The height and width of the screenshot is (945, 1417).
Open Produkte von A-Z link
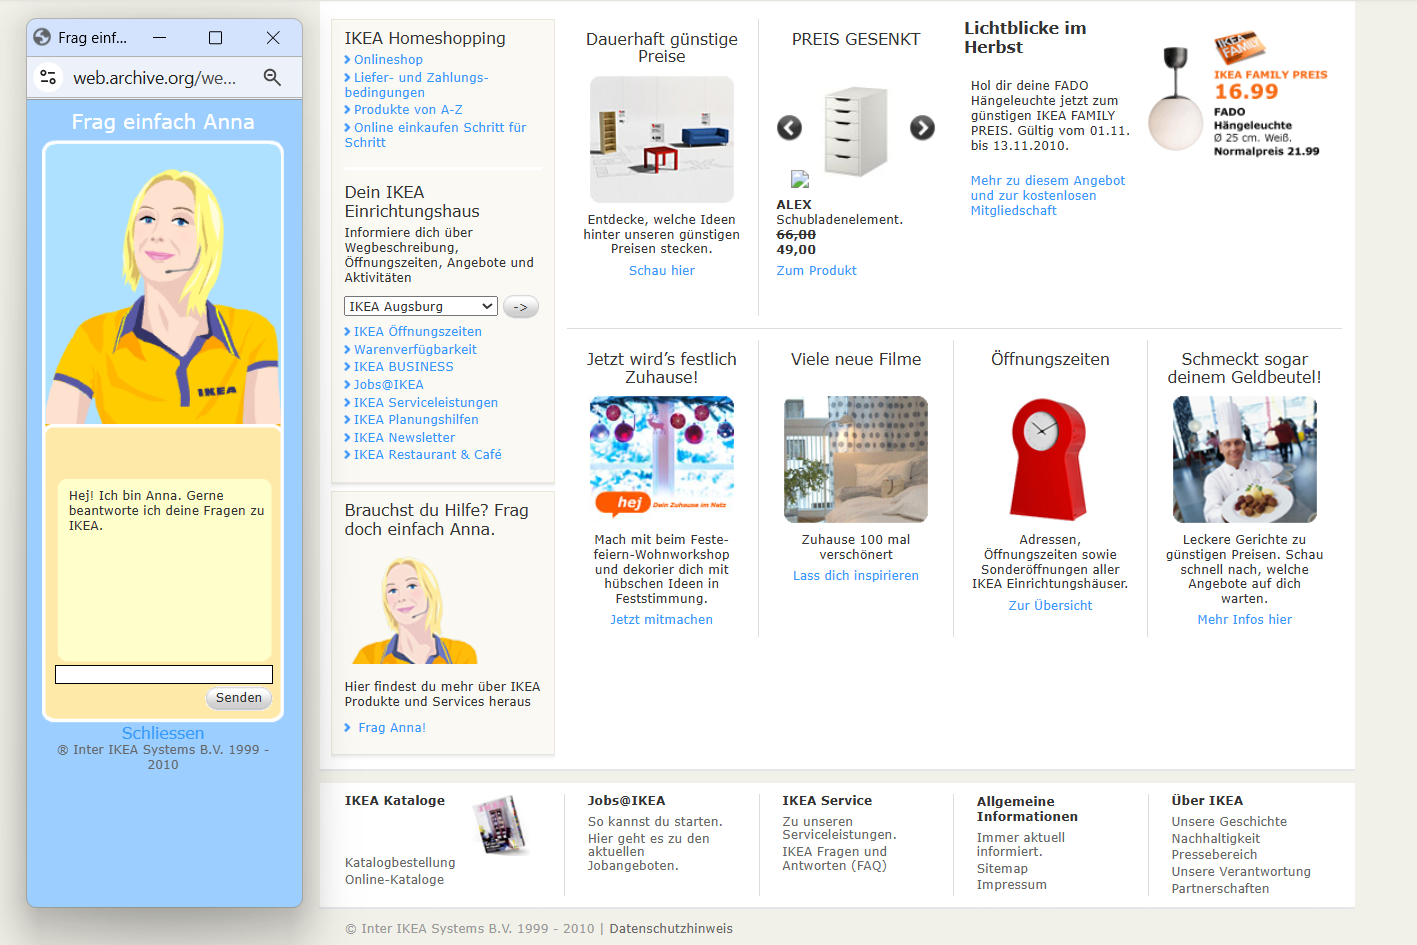[408, 110]
